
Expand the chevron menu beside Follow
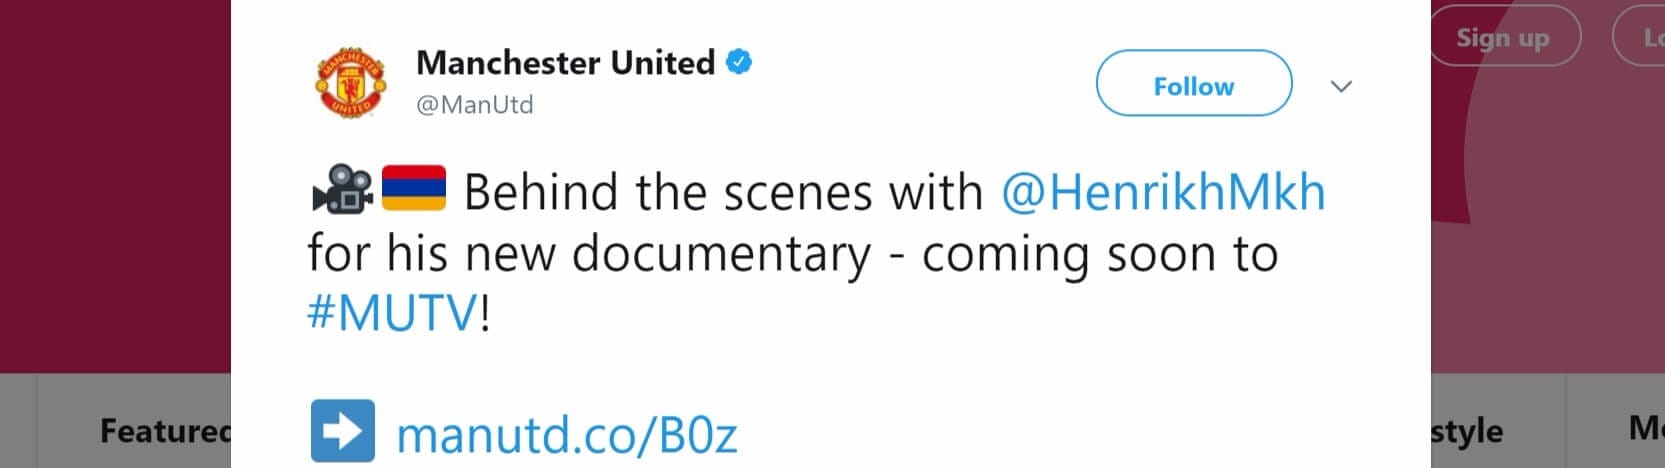coord(1341,86)
